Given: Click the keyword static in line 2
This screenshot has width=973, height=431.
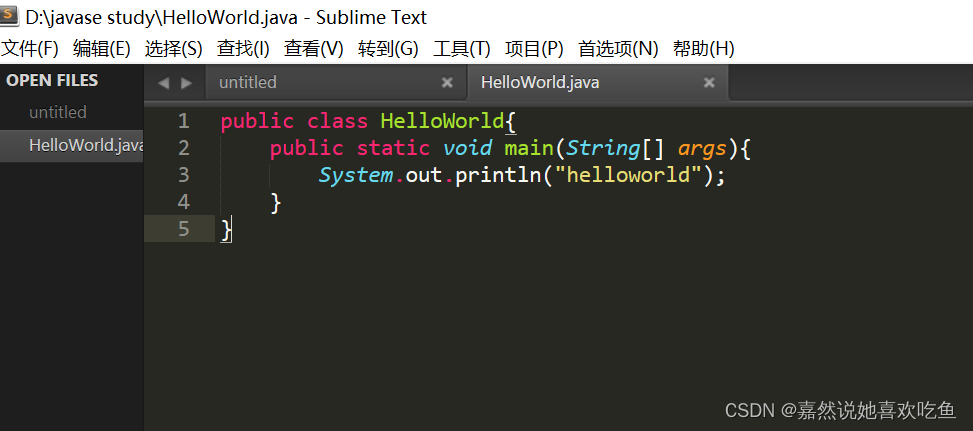Looking at the screenshot, I should pos(393,148).
